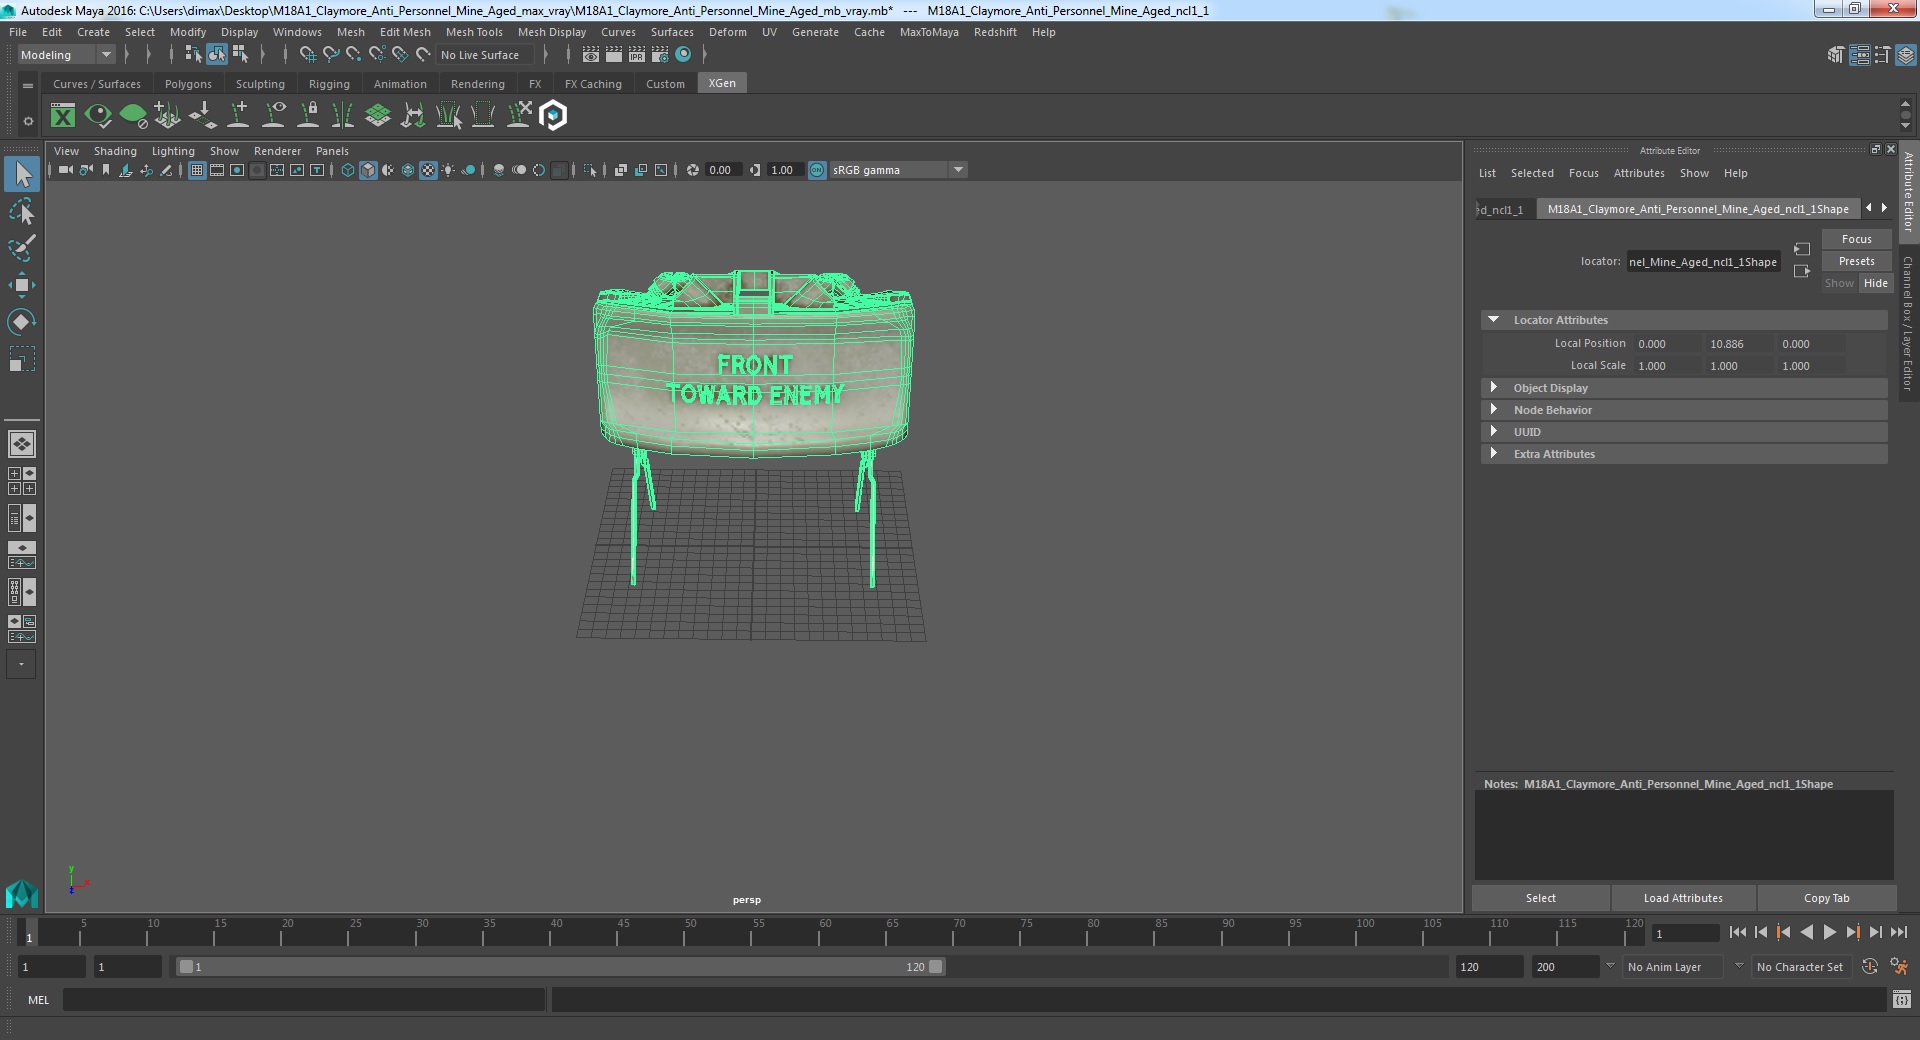1920x1040 pixels.
Task: Click the Load Attributes button
Action: [1683, 898]
